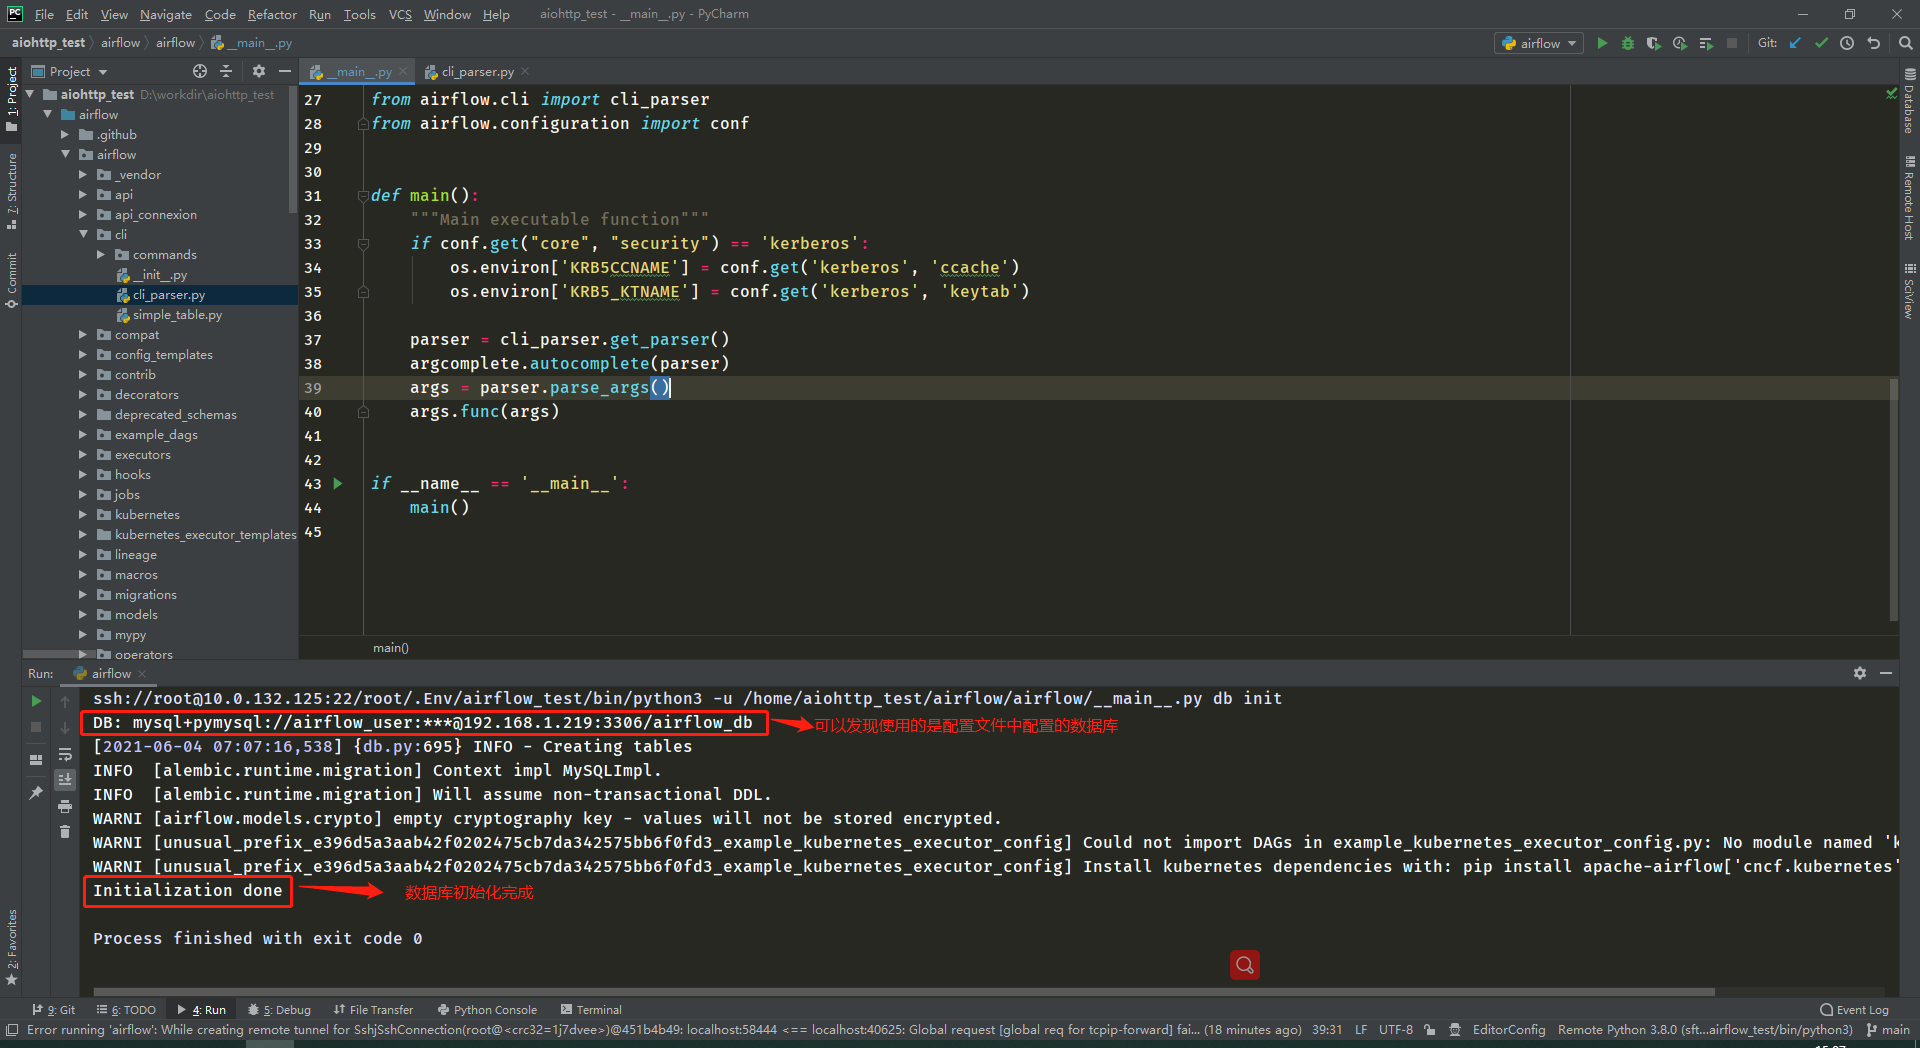Click Down the Stack Trace arrow
This screenshot has height=1048, width=1920.
65,727
